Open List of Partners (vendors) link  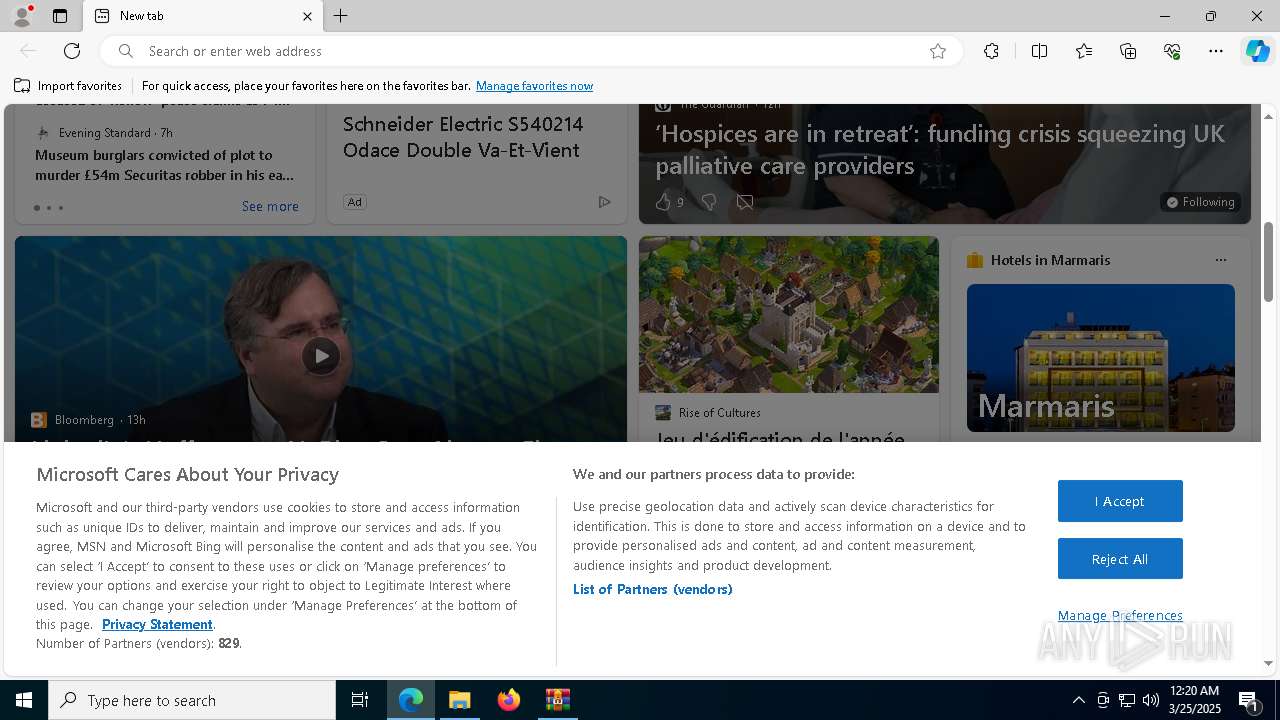coord(653,589)
